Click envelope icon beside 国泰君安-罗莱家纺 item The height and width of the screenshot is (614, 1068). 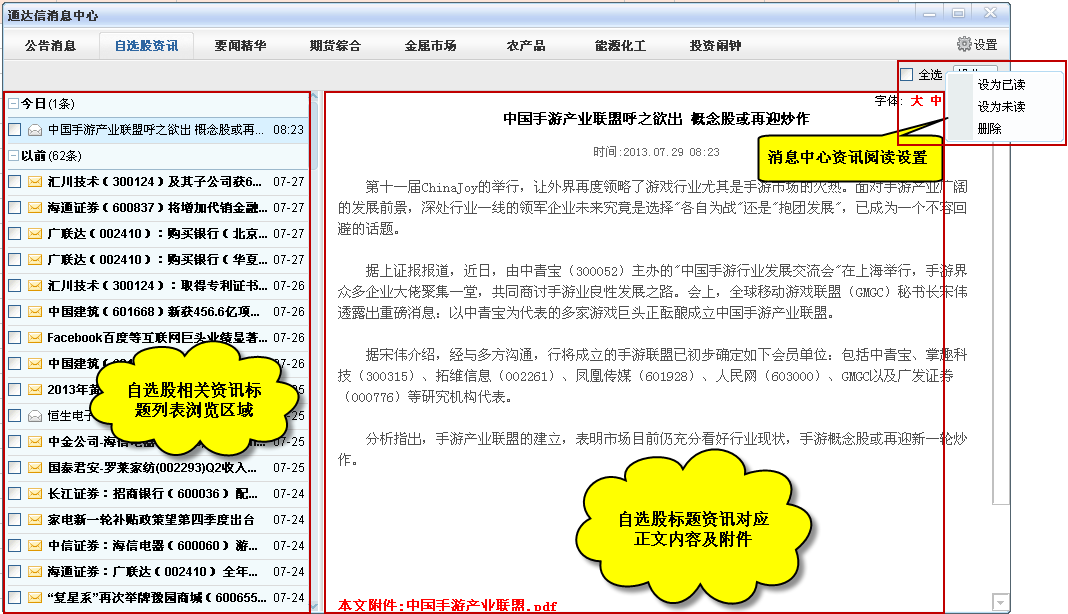[35, 468]
